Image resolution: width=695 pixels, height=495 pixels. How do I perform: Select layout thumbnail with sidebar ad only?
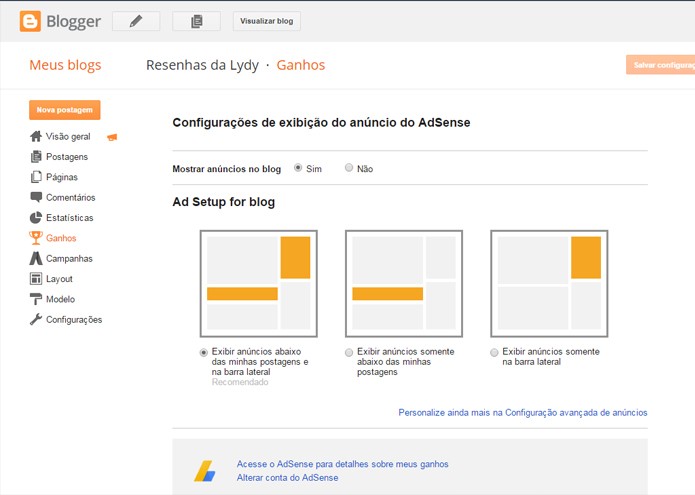[549, 284]
